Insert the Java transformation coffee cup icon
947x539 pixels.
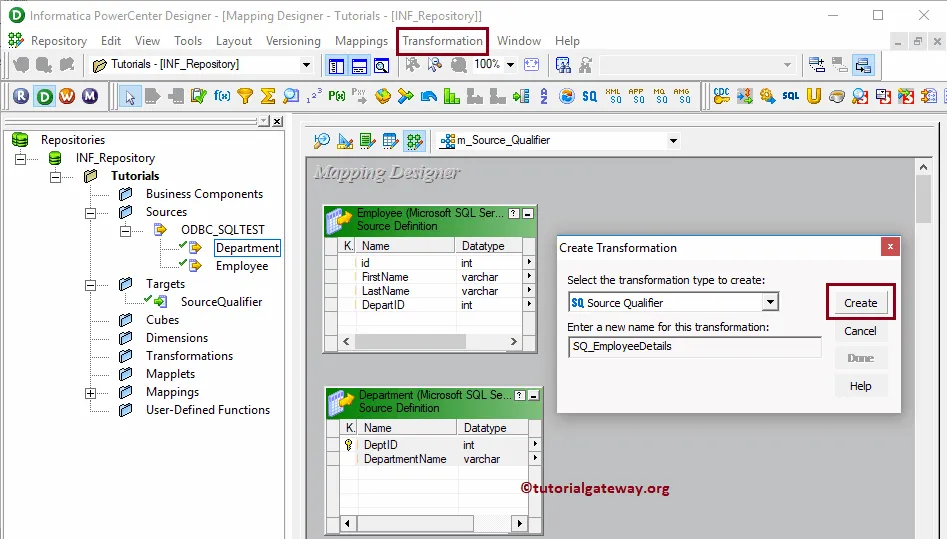[836, 96]
